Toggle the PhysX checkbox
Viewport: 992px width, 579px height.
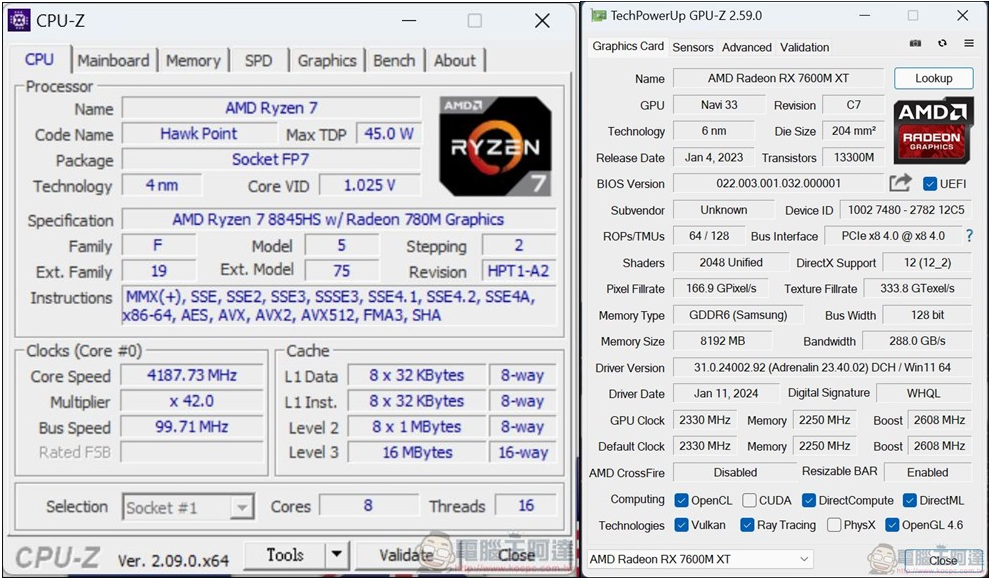coord(834,525)
